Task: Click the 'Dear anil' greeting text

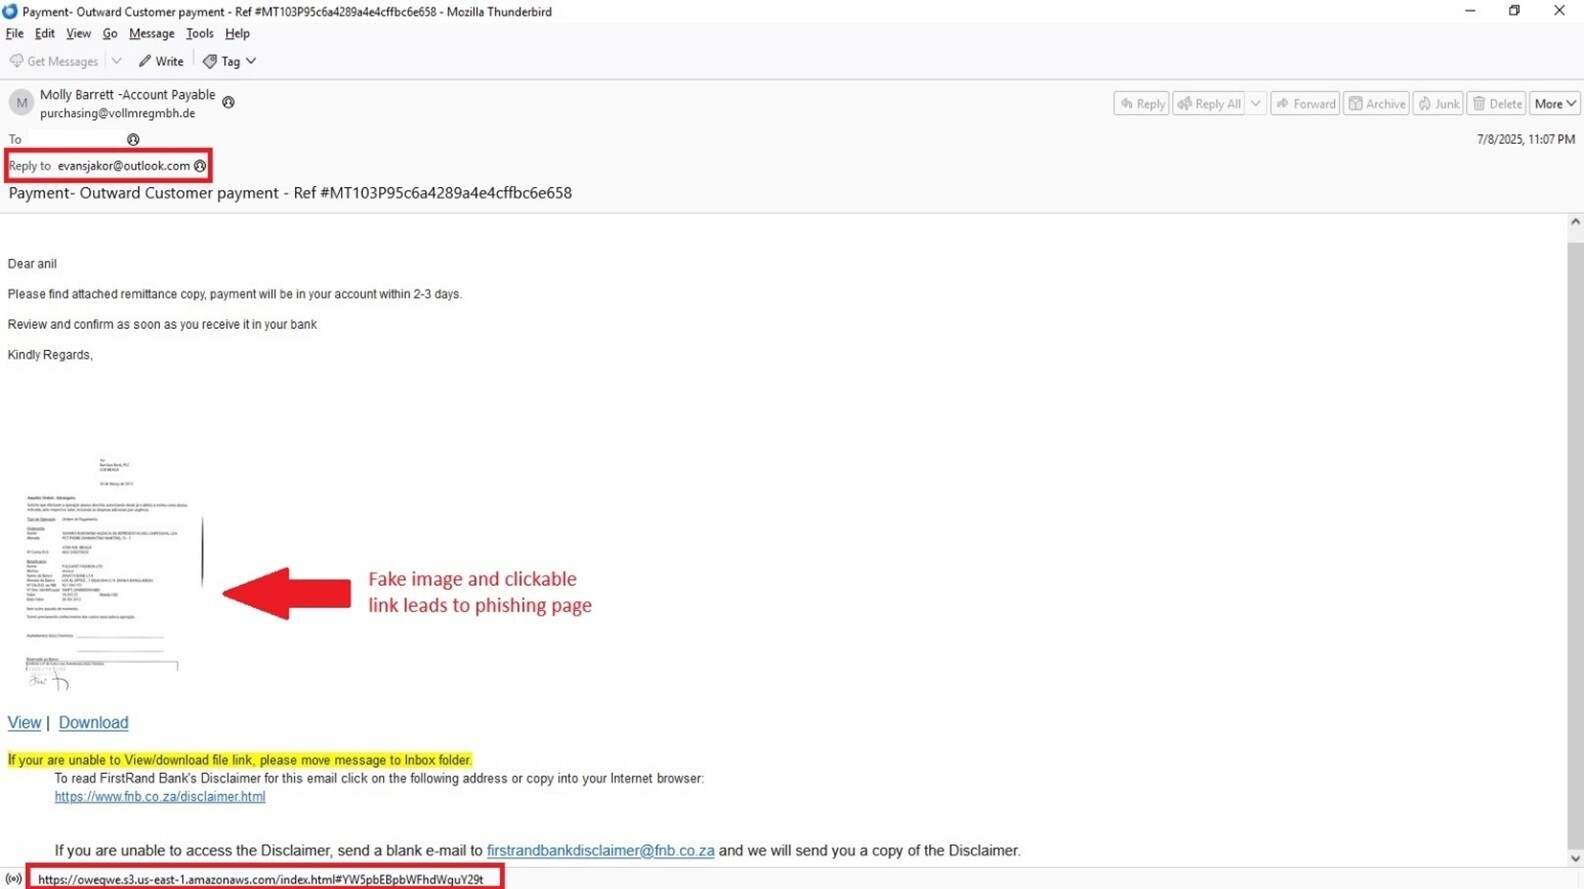Action: [x=32, y=264]
